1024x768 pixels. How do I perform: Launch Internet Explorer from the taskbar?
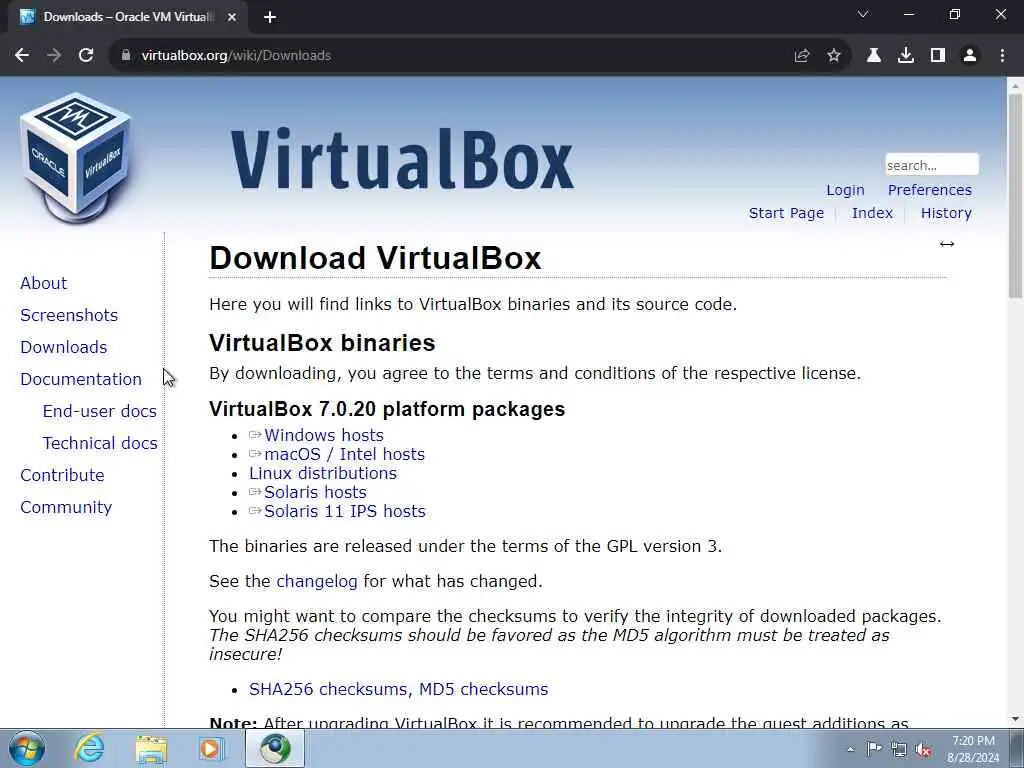click(x=89, y=748)
